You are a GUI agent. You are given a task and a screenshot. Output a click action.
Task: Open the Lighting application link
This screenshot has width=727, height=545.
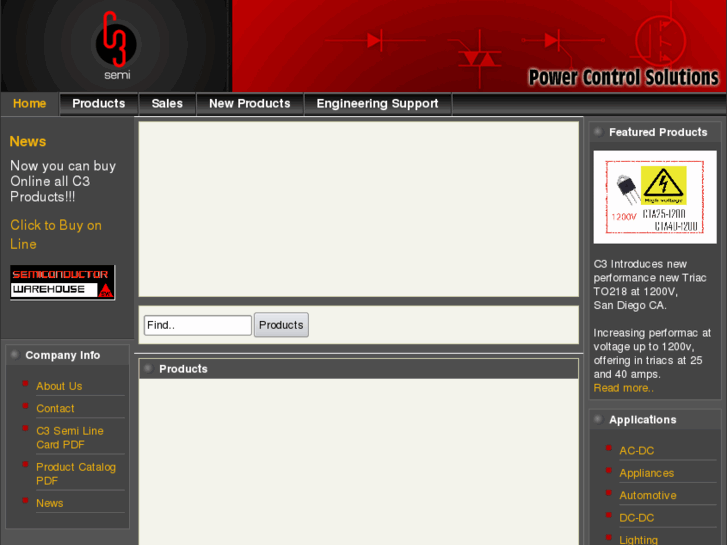pyautogui.click(x=638, y=539)
